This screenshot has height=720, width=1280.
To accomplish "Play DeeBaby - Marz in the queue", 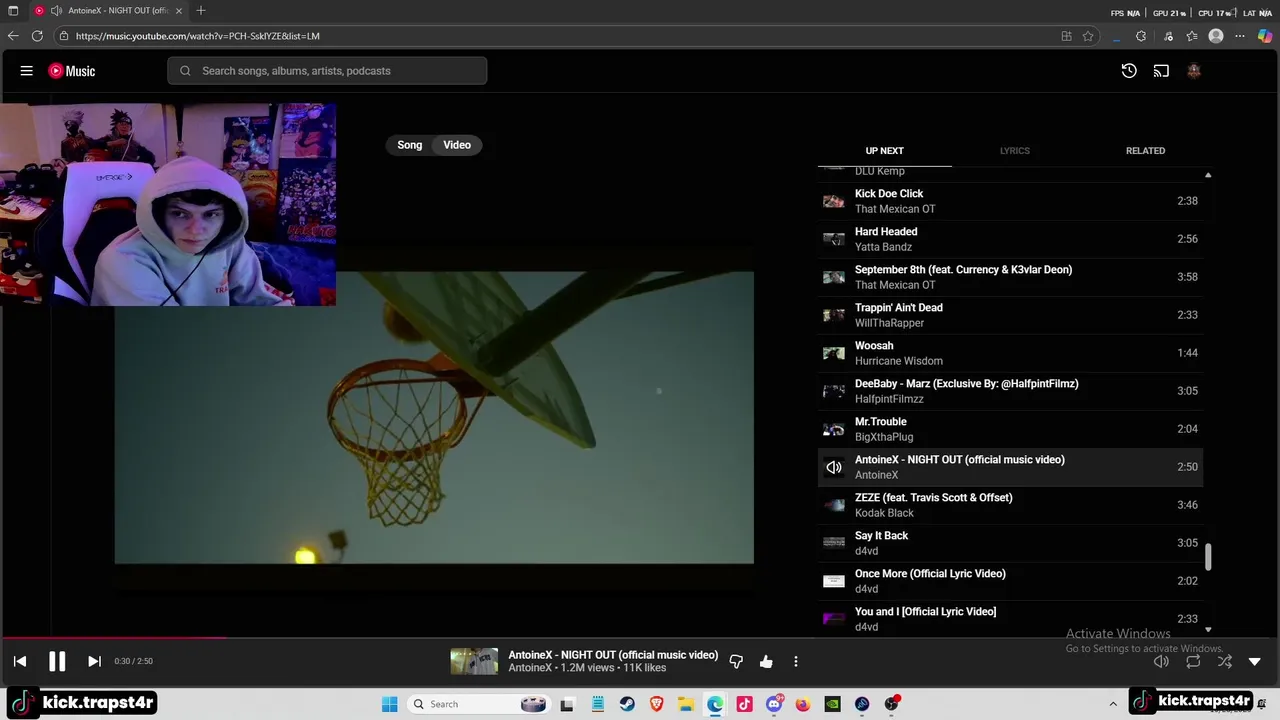I will (1010, 391).
